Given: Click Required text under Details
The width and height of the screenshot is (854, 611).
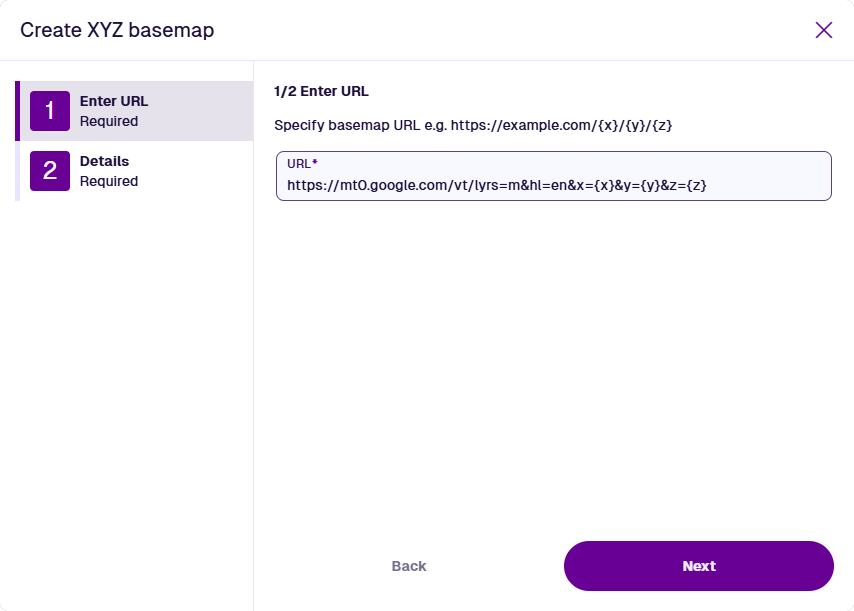Looking at the screenshot, I should (x=109, y=182).
